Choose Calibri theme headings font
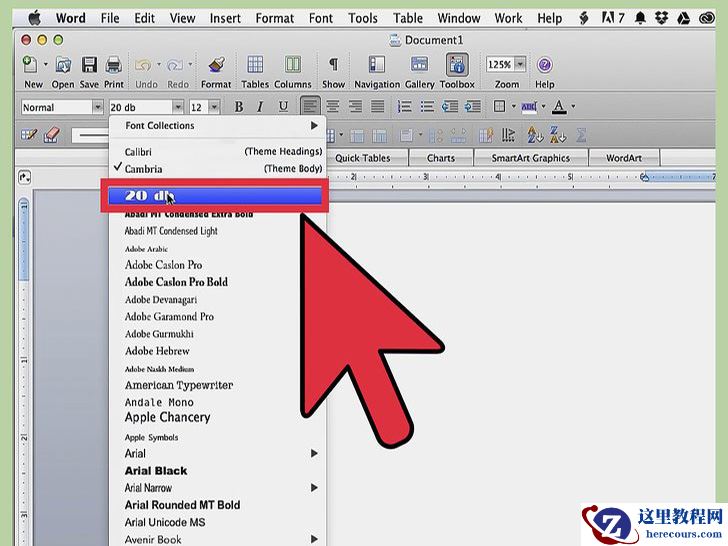728x546 pixels. pos(218,152)
